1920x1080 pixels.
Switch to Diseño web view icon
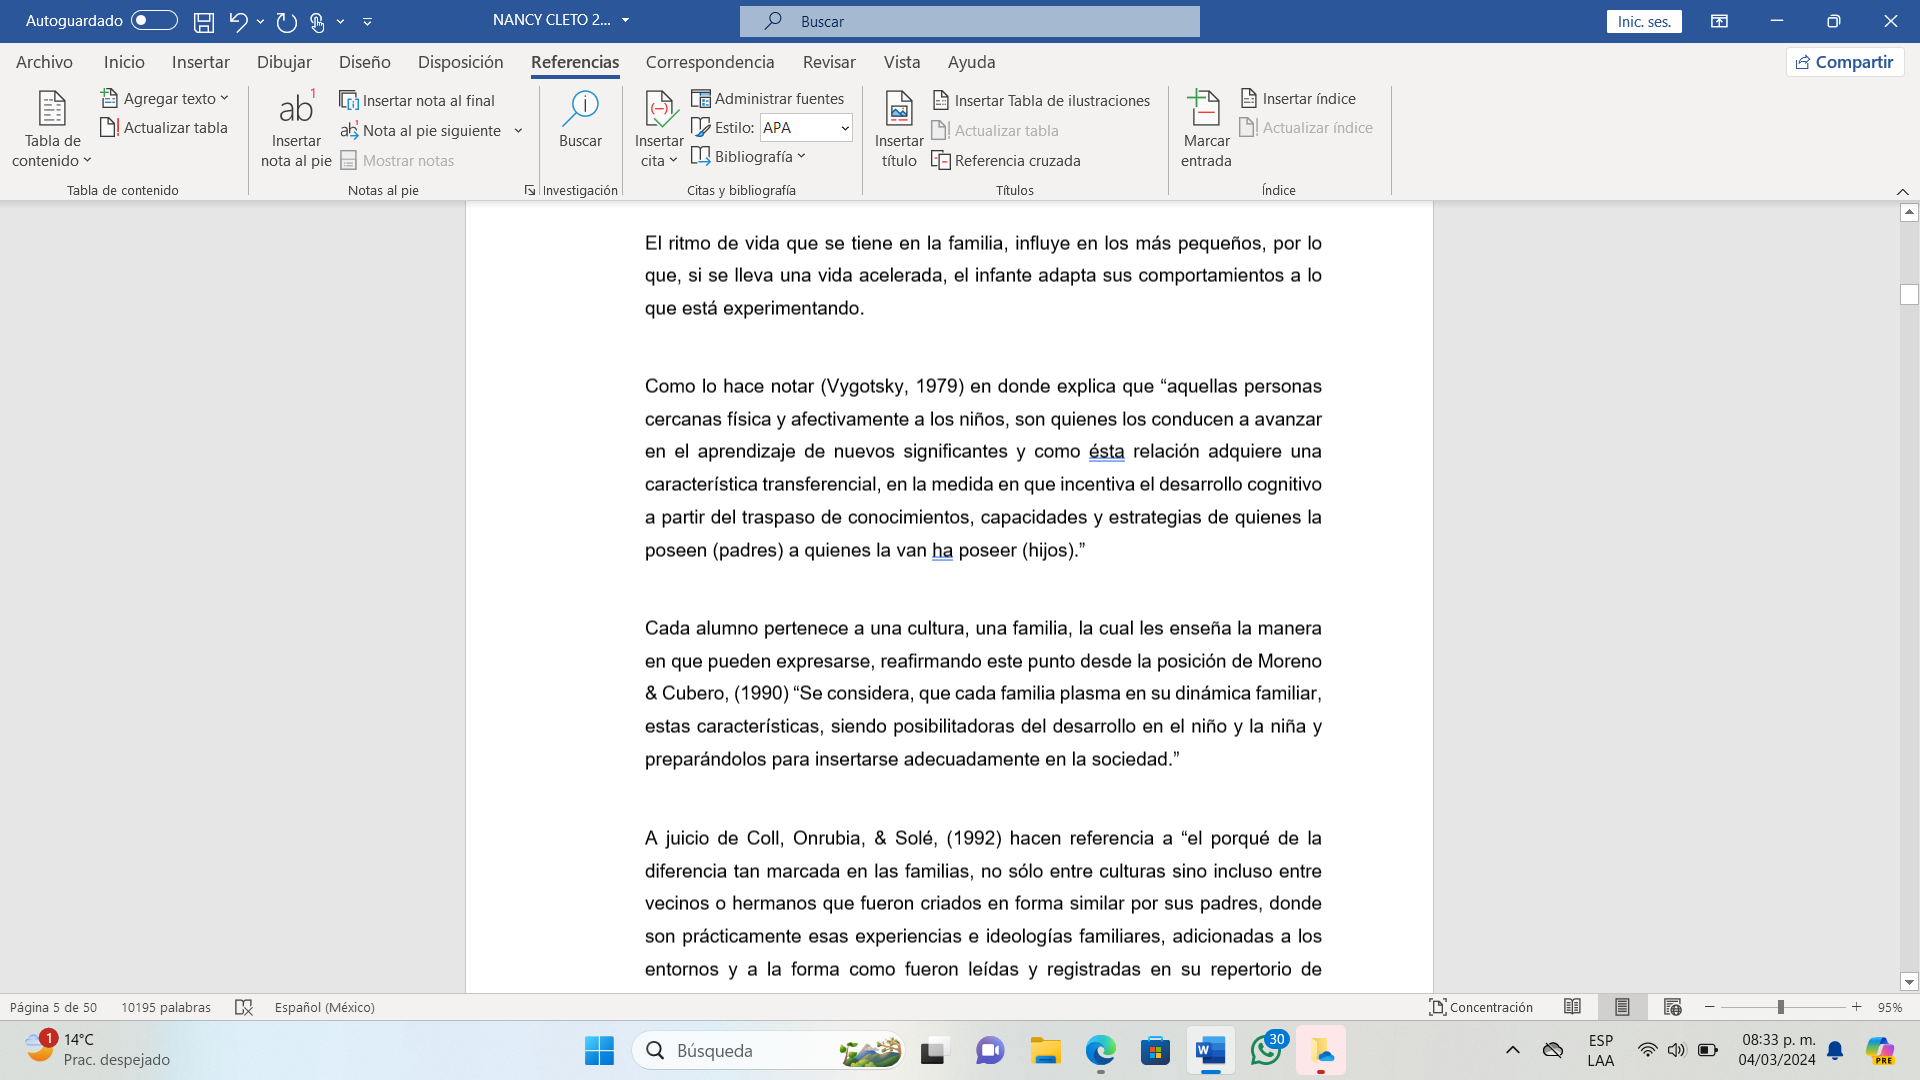1672,1007
